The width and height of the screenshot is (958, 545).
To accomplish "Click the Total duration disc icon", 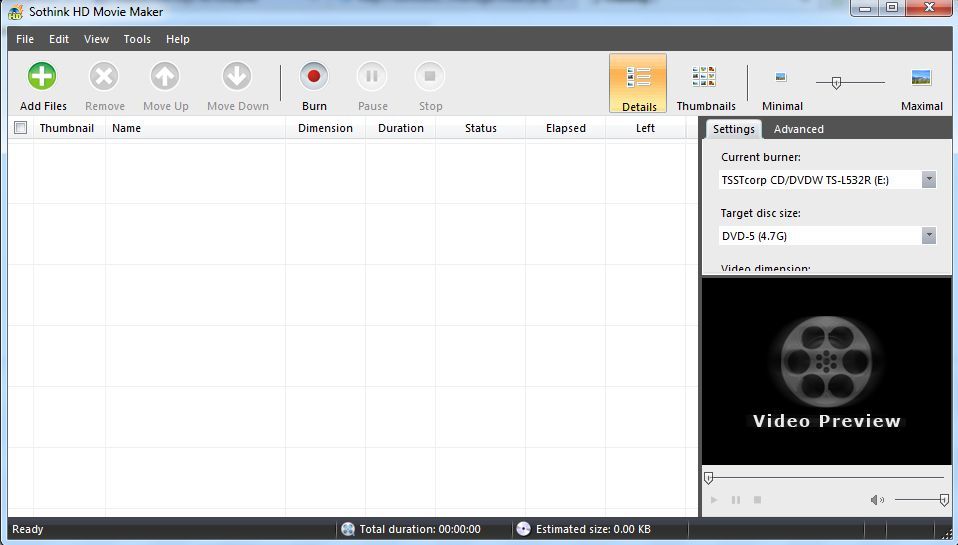I will click(x=348, y=529).
